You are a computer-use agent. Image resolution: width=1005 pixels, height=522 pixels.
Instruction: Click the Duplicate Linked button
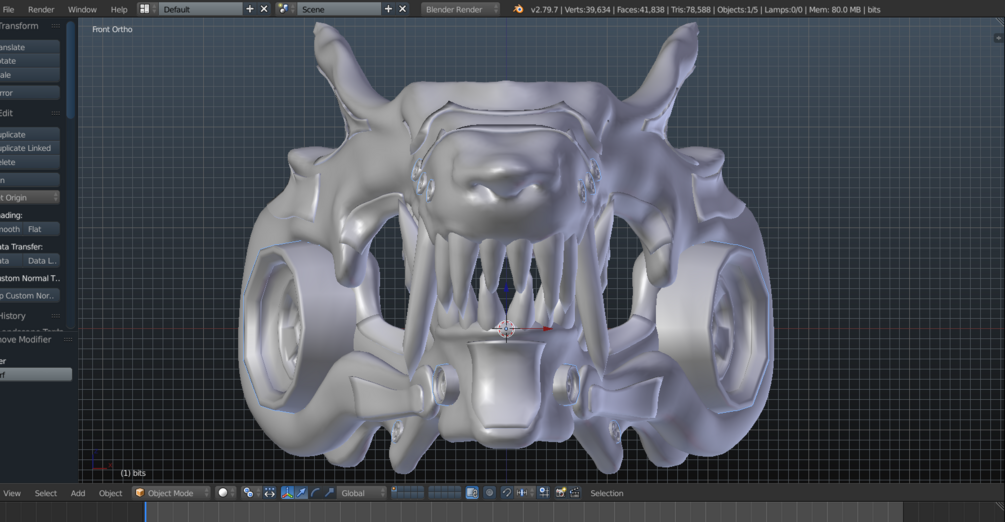[x=29, y=148]
